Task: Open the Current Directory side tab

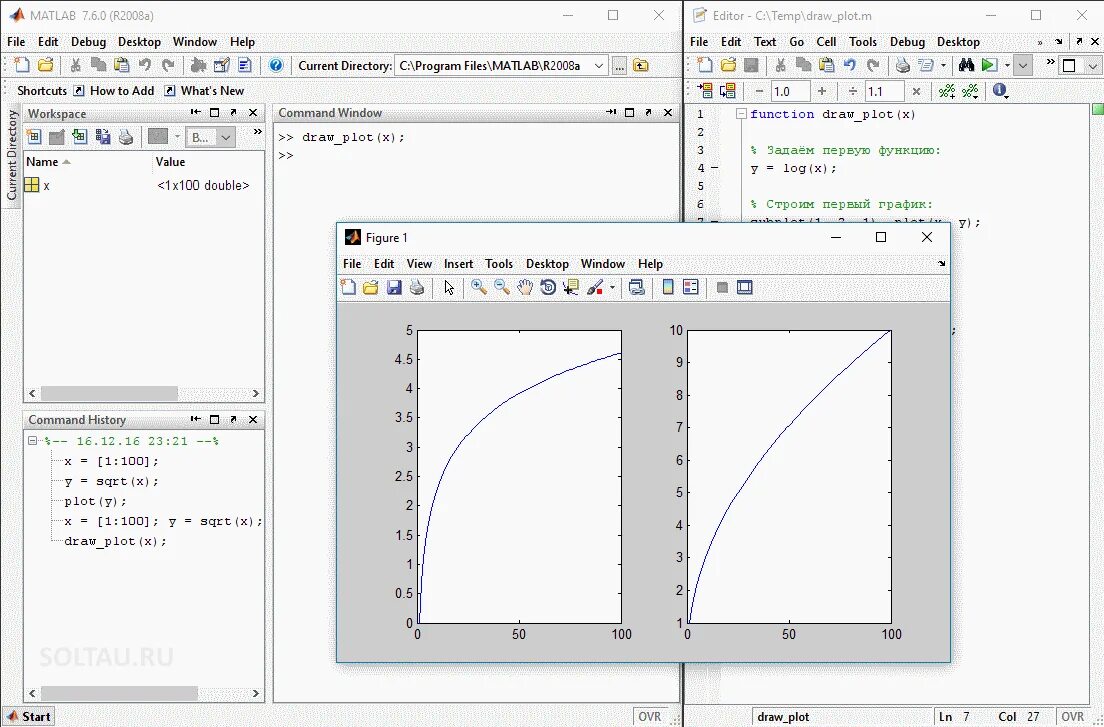Action: click(x=11, y=155)
